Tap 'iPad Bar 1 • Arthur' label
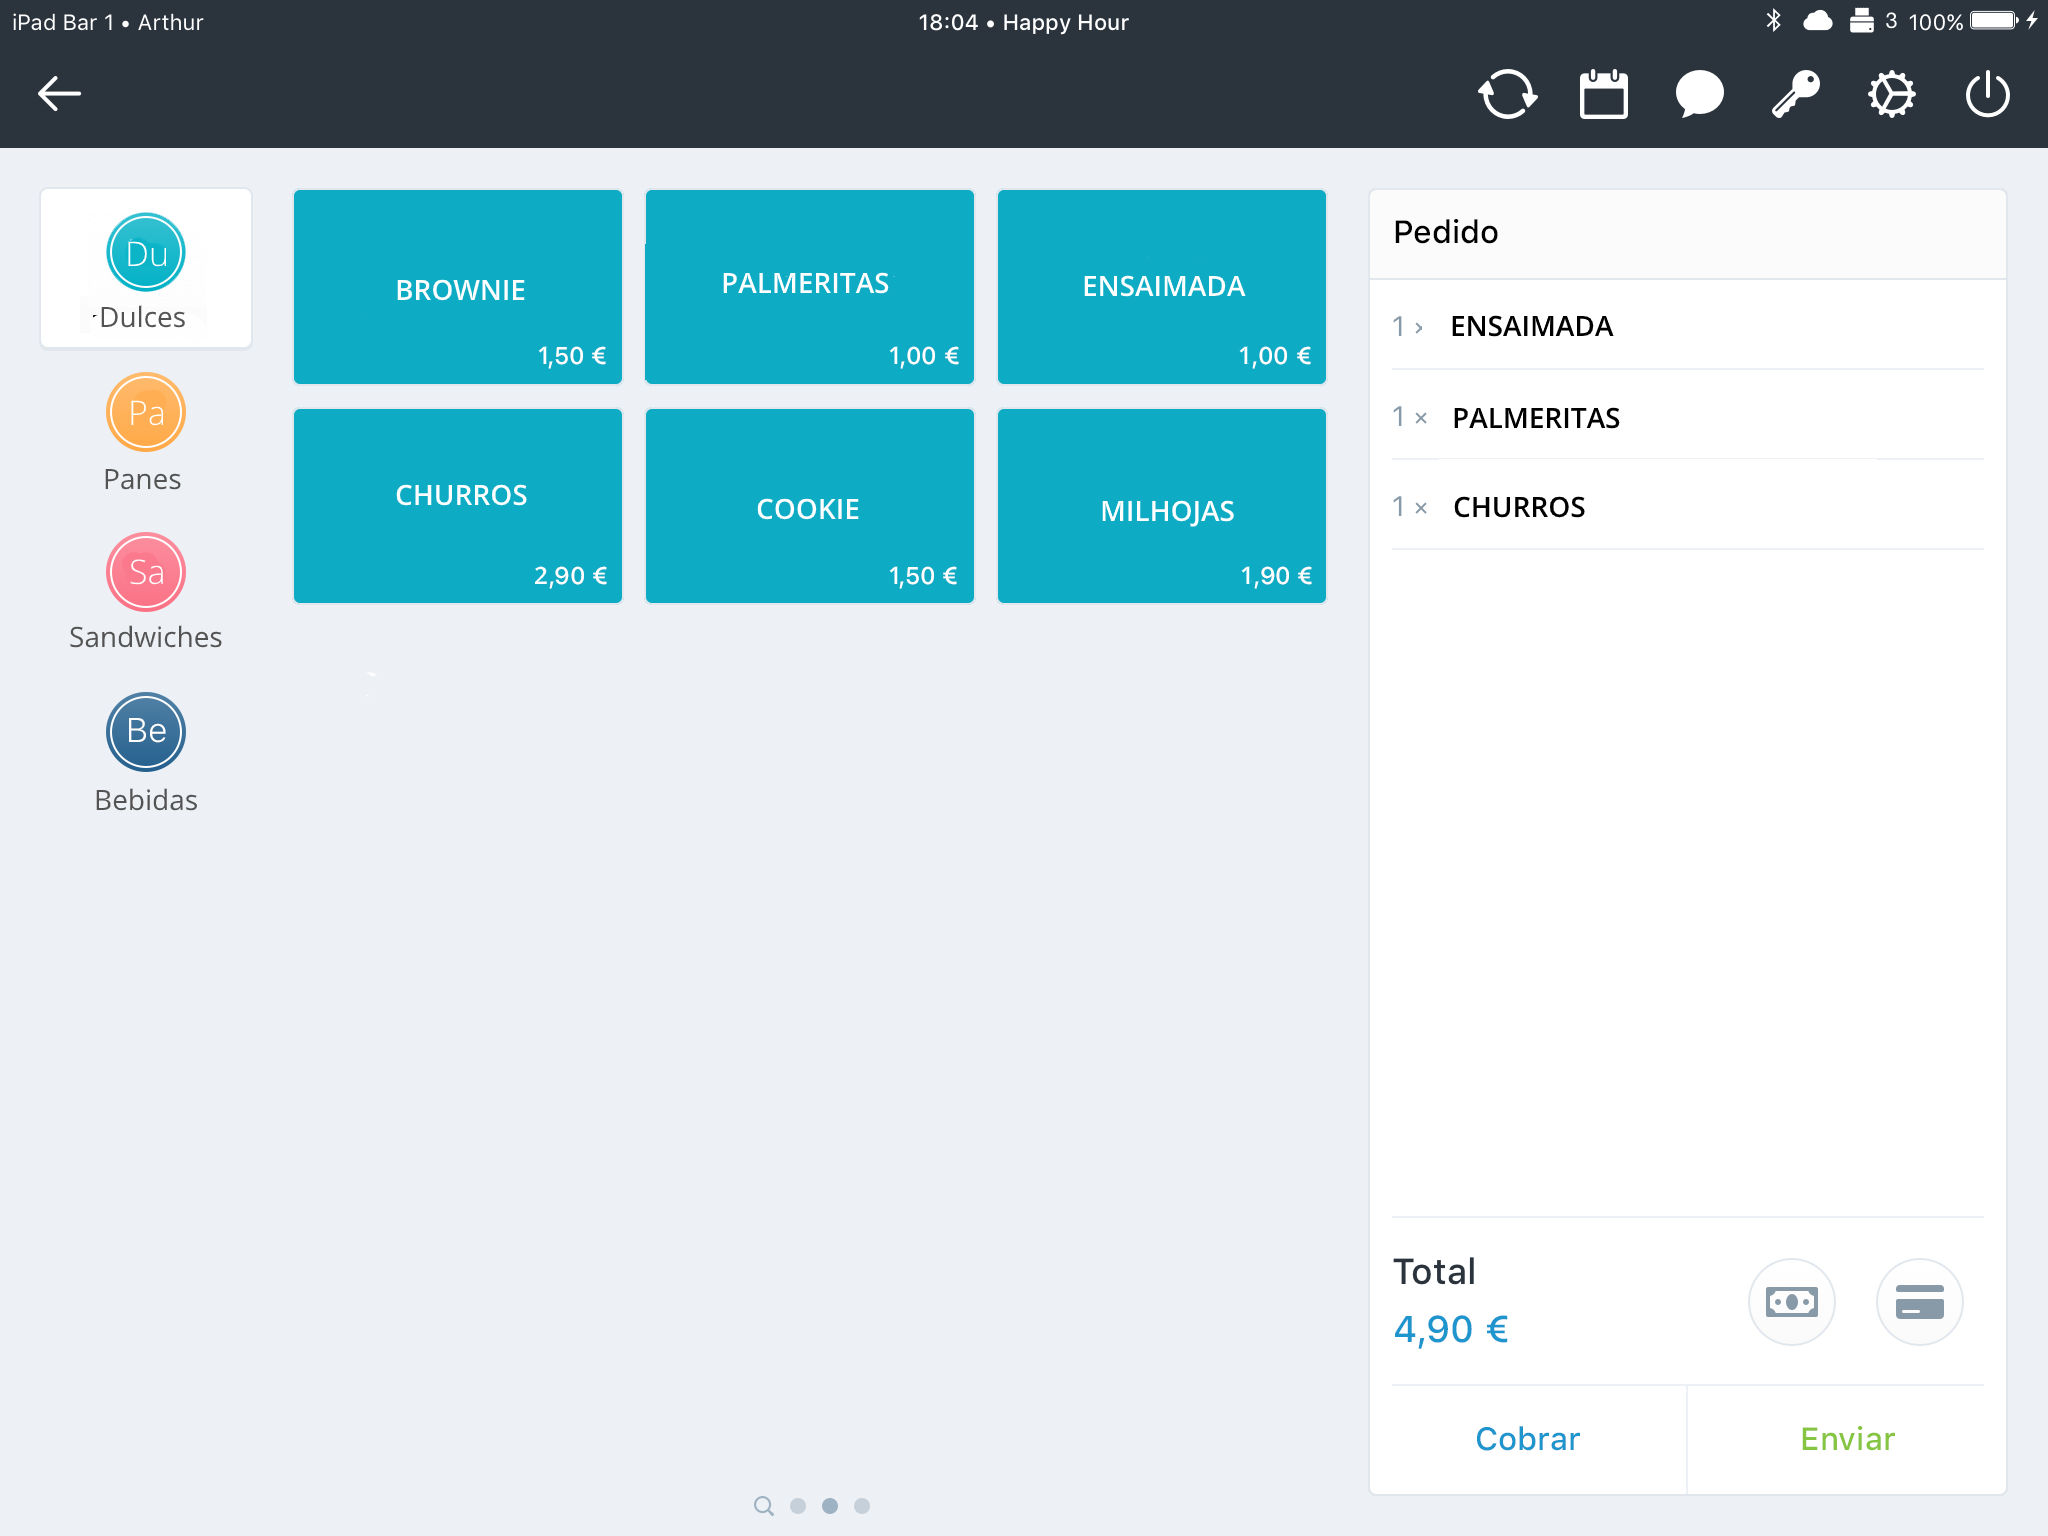This screenshot has width=2048, height=1536. 108,22
